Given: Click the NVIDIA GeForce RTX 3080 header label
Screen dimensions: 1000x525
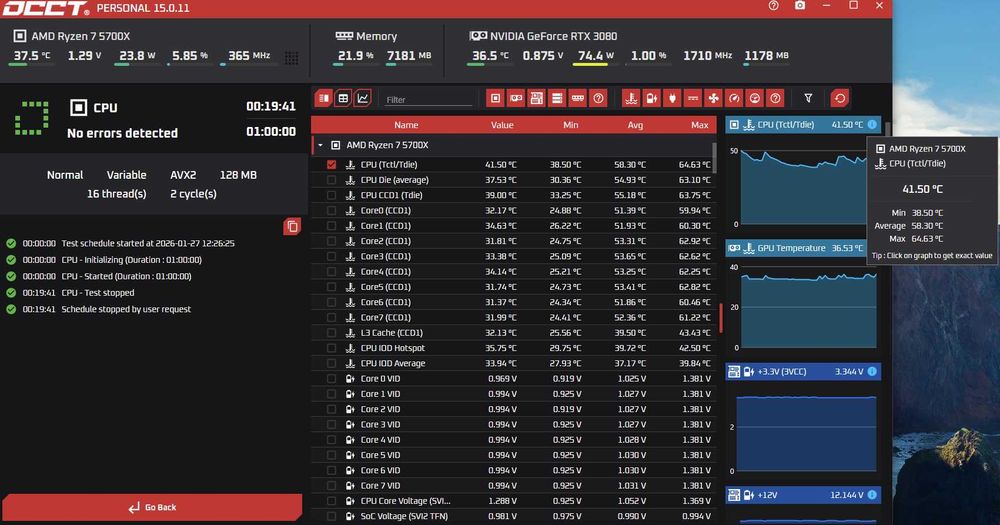Looking at the screenshot, I should [x=553, y=36].
